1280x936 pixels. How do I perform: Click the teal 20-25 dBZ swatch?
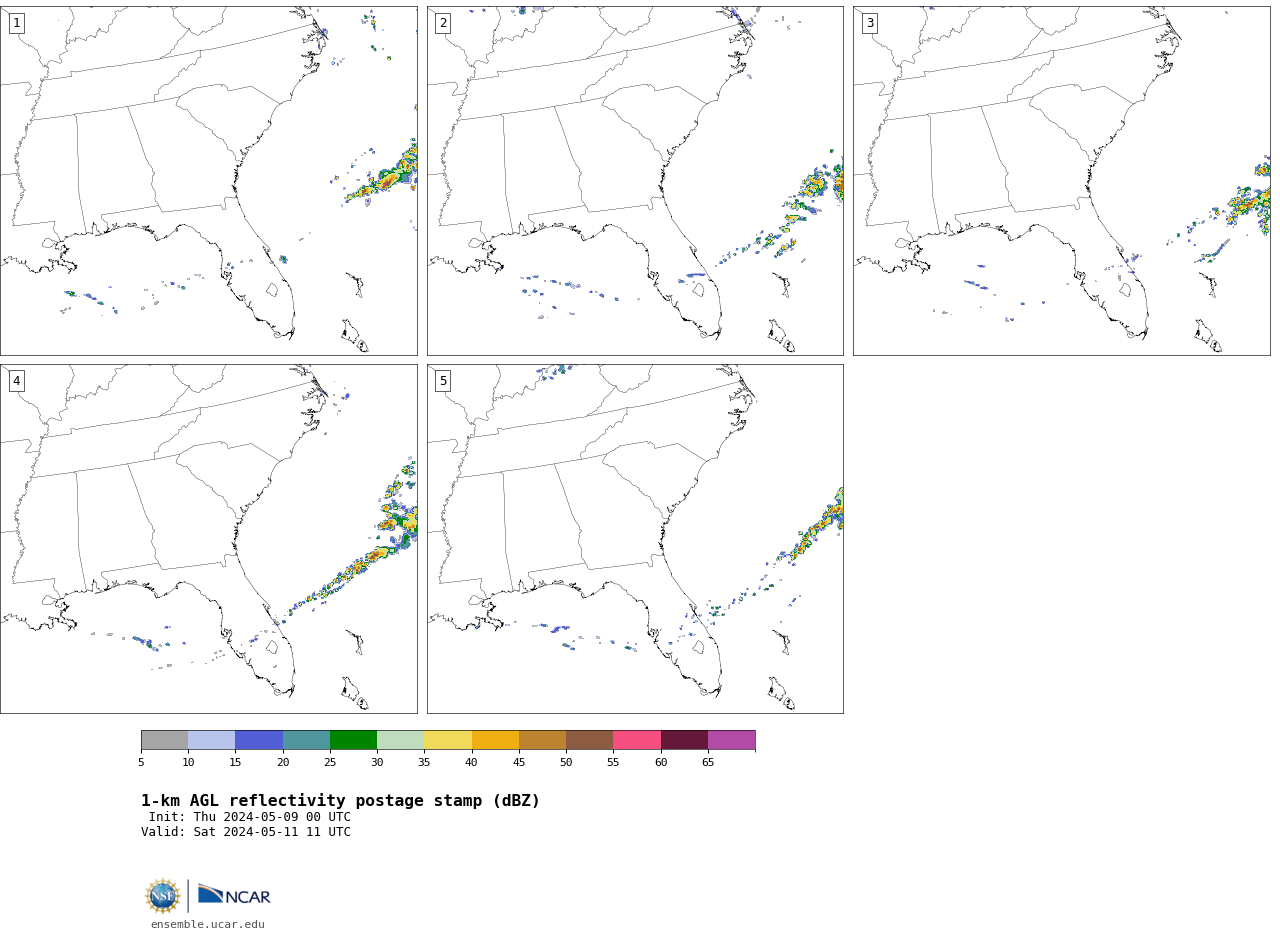point(306,740)
